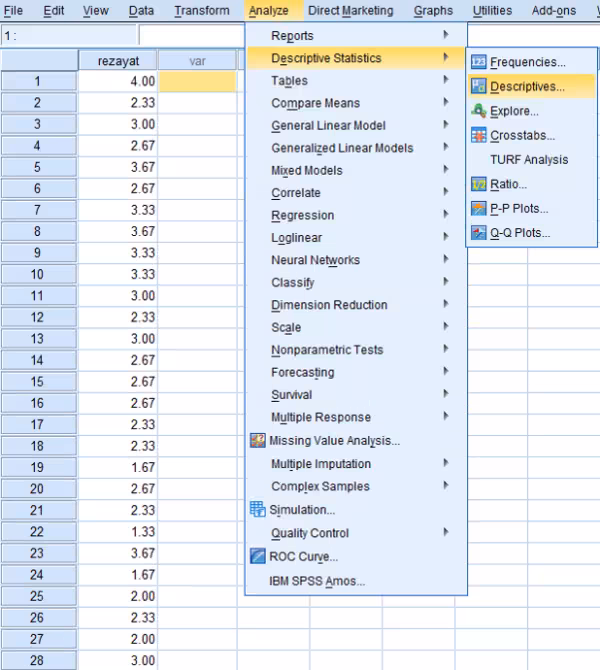Click the Crosstabs icon in submenu

click(479, 135)
